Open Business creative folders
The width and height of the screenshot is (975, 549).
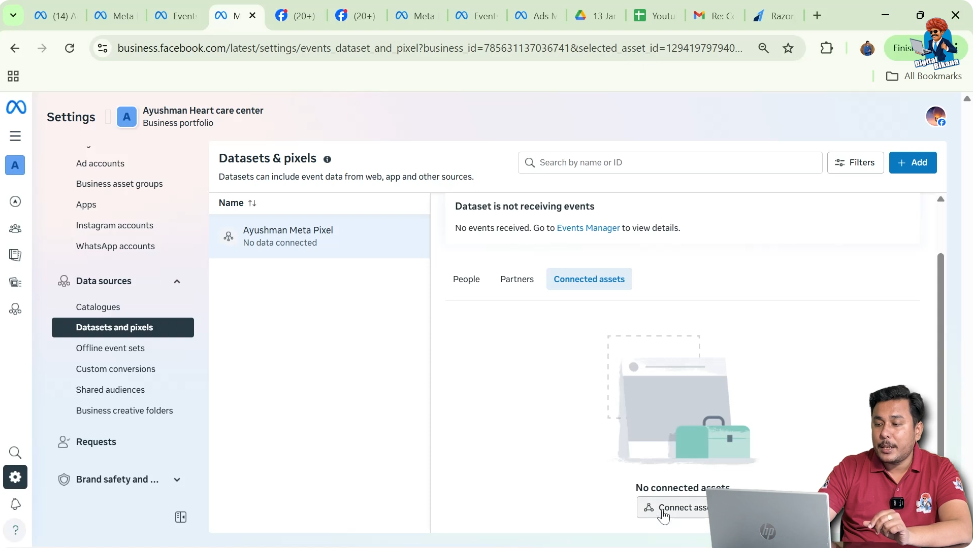pos(123,411)
